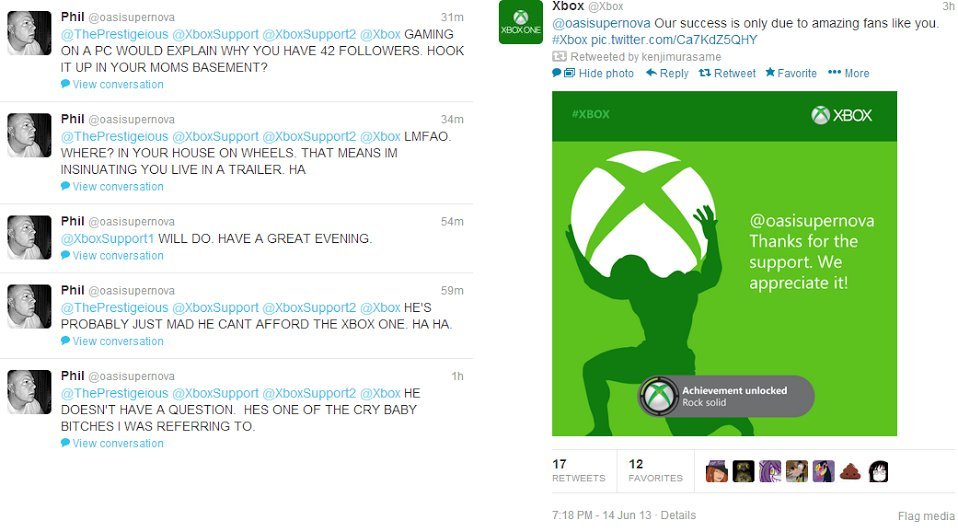The width and height of the screenshot is (958, 532).
Task: Reply to the Xbox tweet
Action: tap(668, 73)
